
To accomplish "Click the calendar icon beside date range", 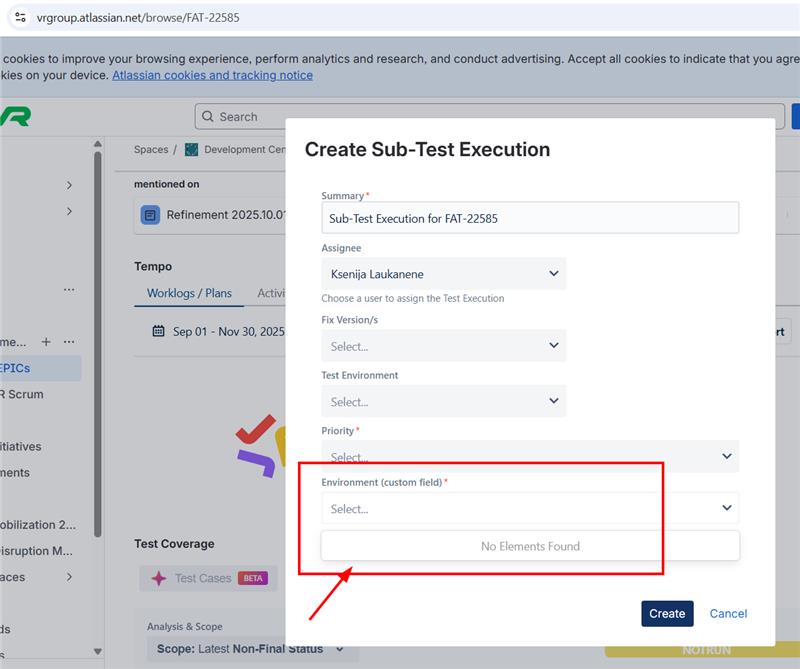I will [x=158, y=331].
